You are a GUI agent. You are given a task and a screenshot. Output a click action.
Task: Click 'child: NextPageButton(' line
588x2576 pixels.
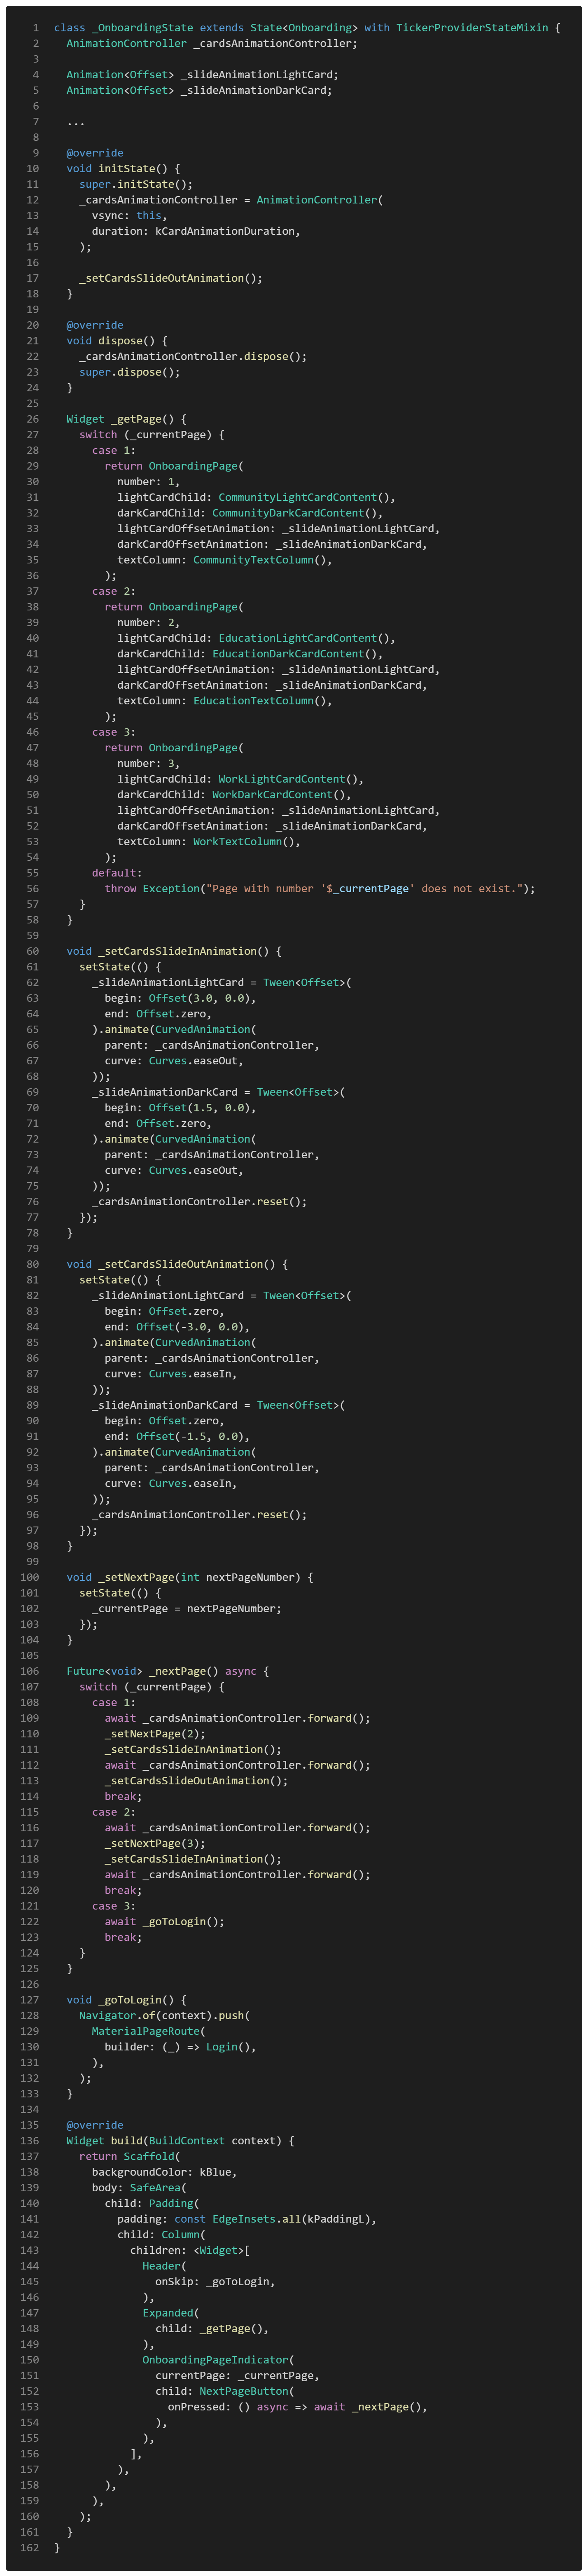tap(225, 2392)
